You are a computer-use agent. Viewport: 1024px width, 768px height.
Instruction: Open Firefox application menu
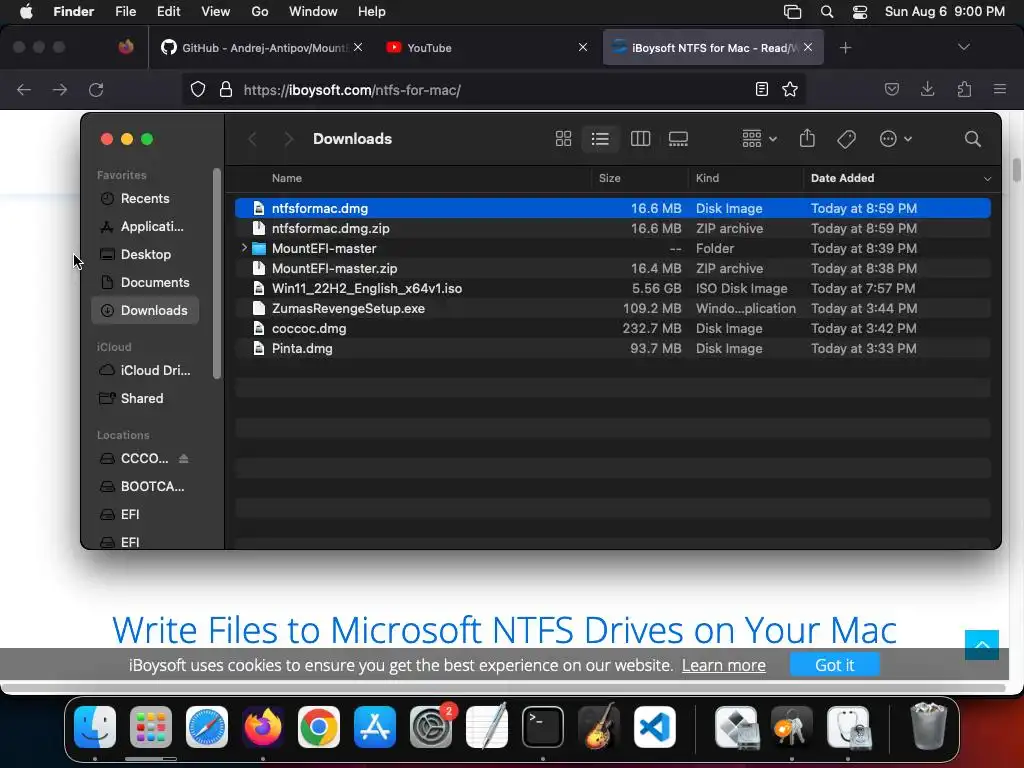999,89
